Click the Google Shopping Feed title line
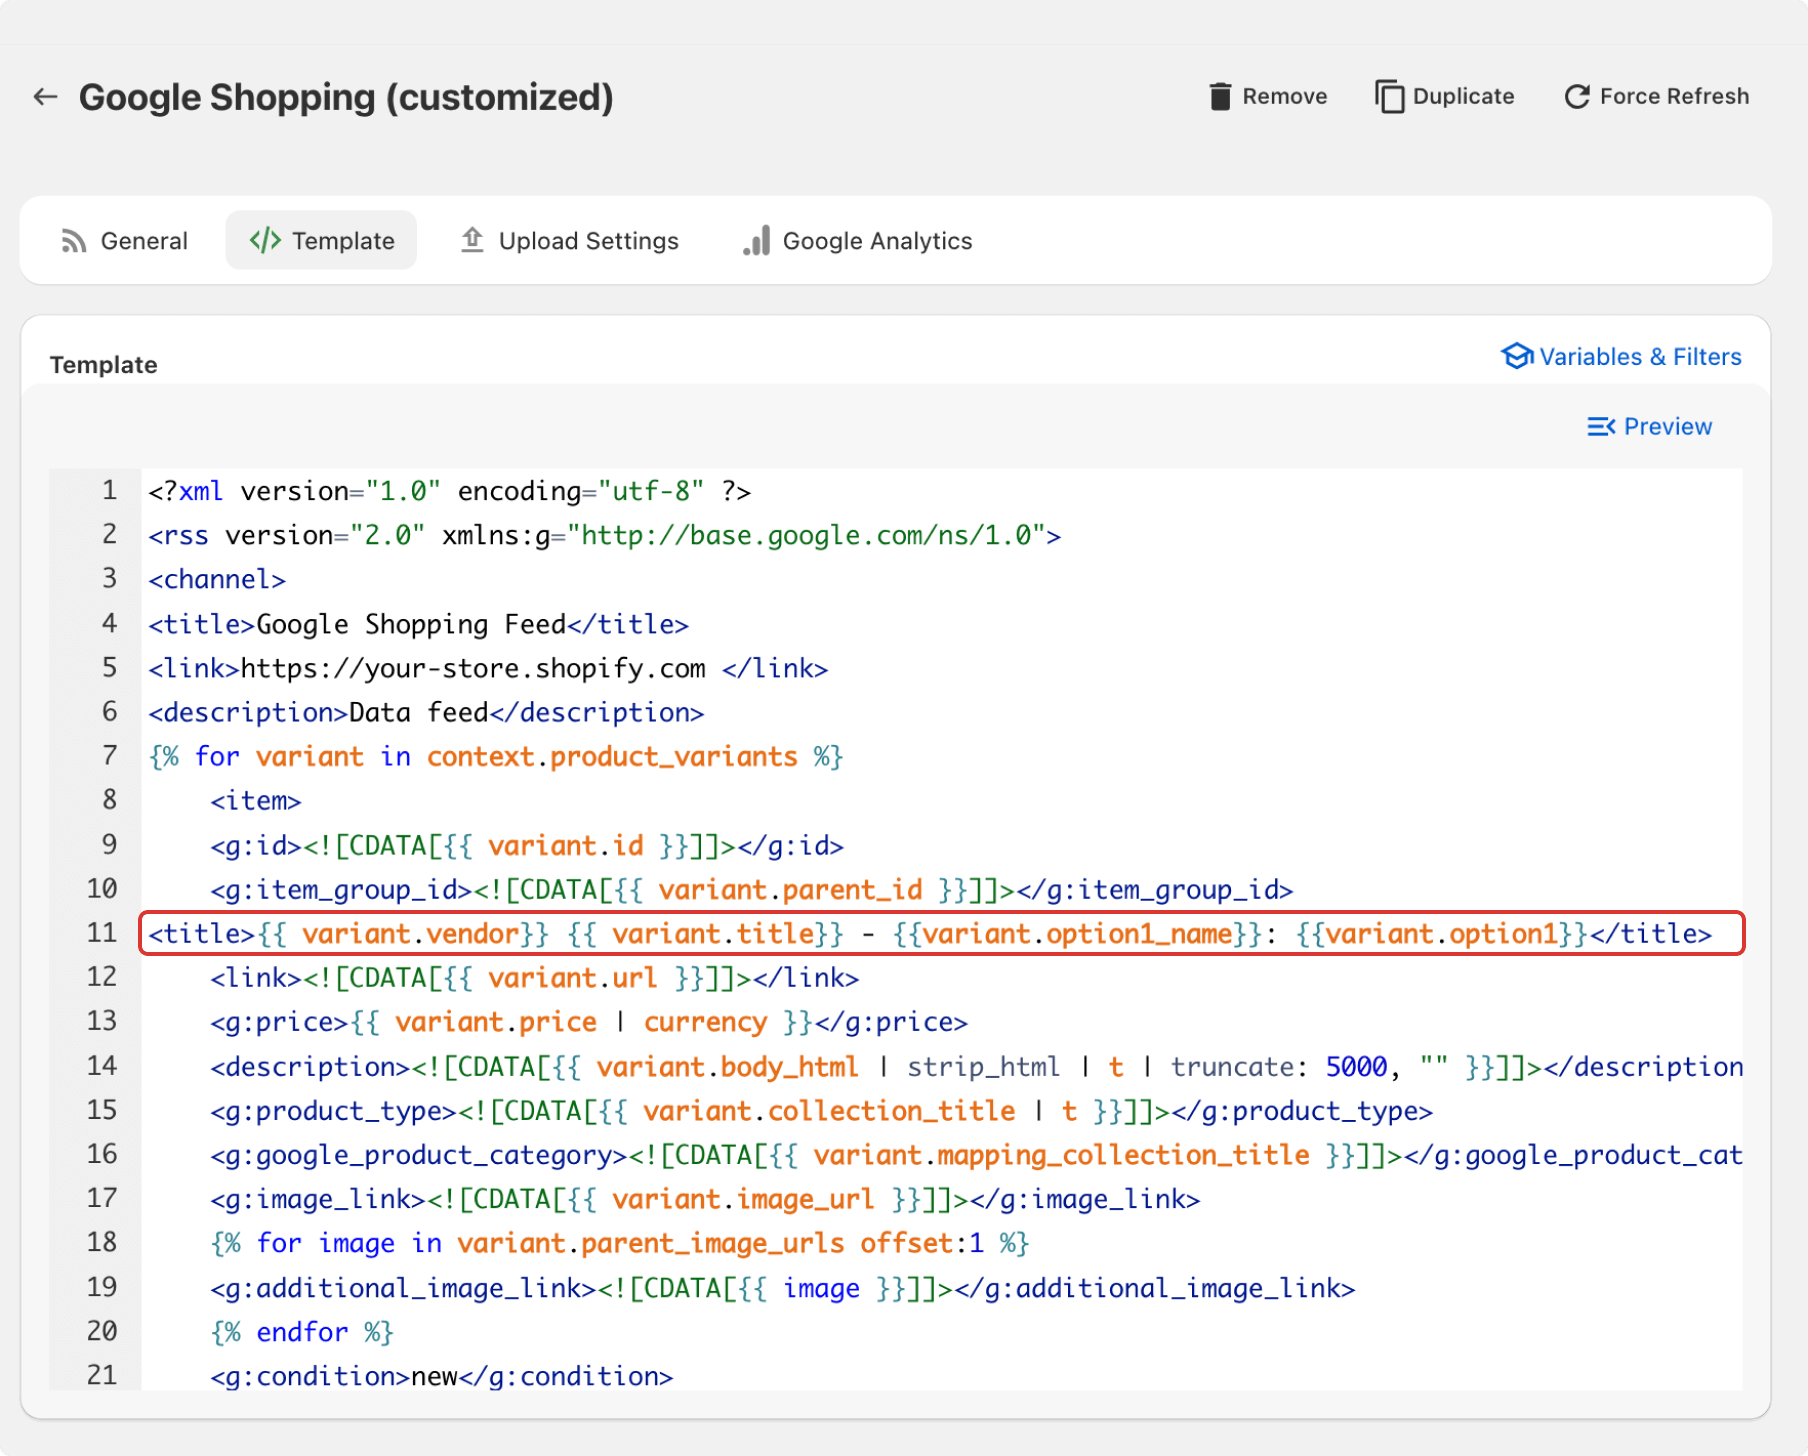The image size is (1808, 1456). coord(418,625)
